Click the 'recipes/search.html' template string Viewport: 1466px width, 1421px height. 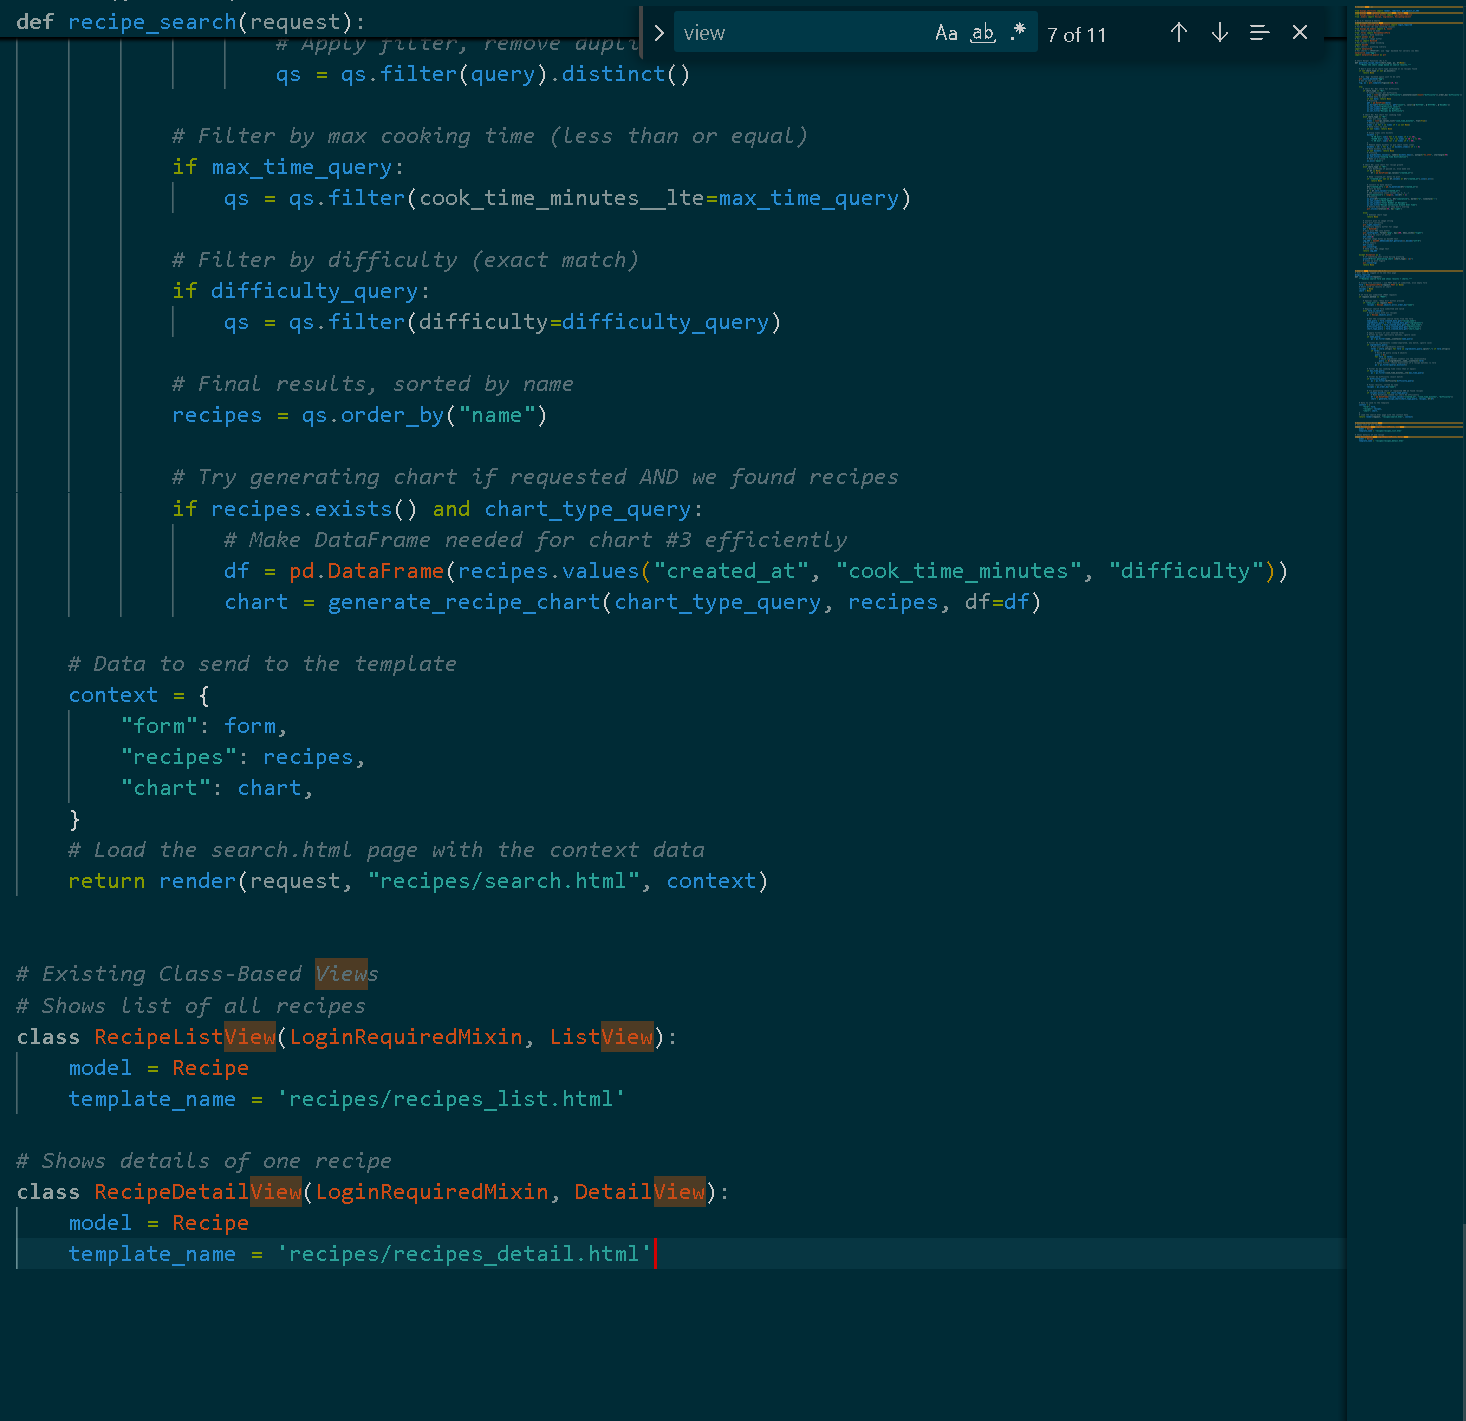504,881
